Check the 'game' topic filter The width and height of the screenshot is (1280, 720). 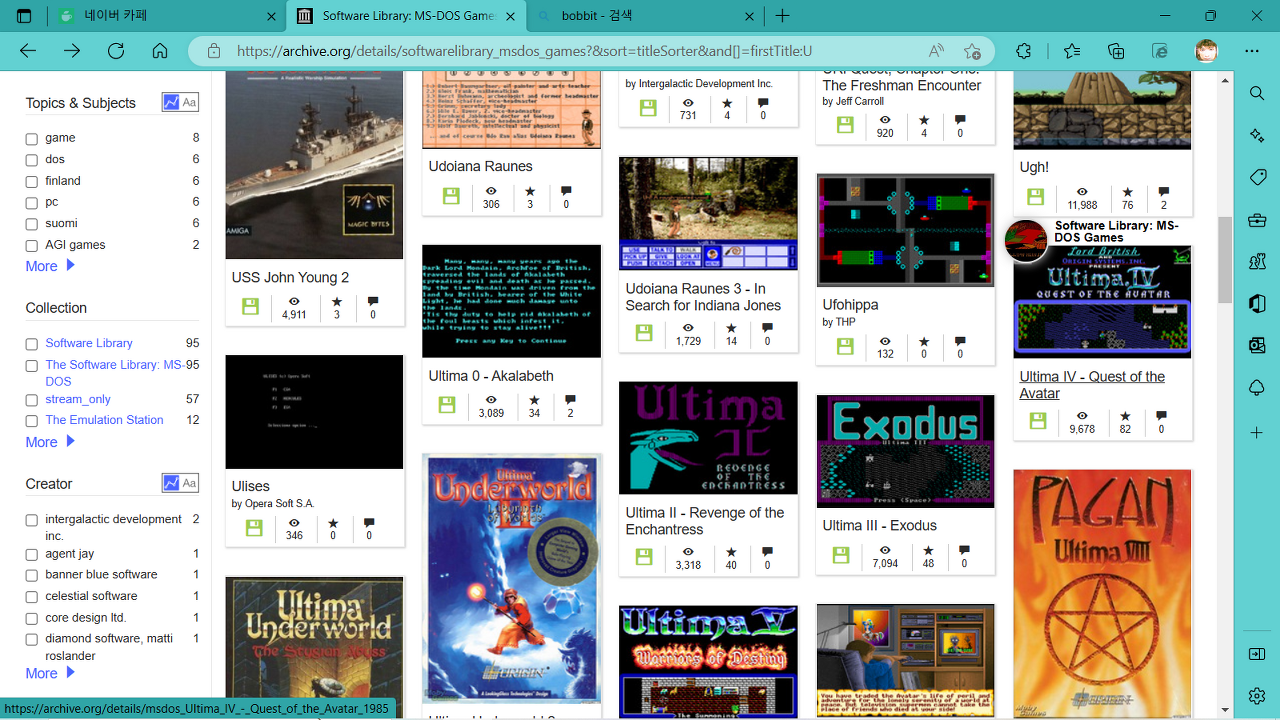(32, 139)
